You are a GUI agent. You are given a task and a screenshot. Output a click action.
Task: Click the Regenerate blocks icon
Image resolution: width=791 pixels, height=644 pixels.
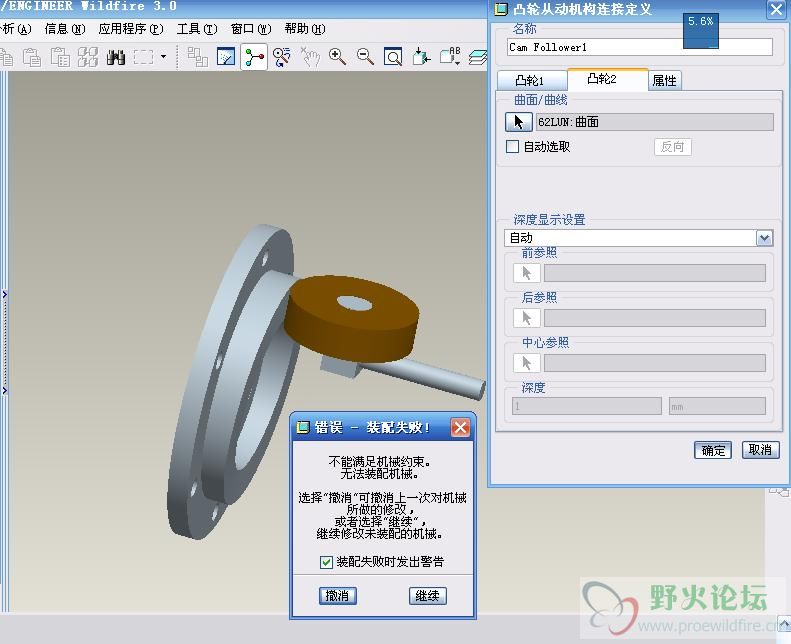88,56
